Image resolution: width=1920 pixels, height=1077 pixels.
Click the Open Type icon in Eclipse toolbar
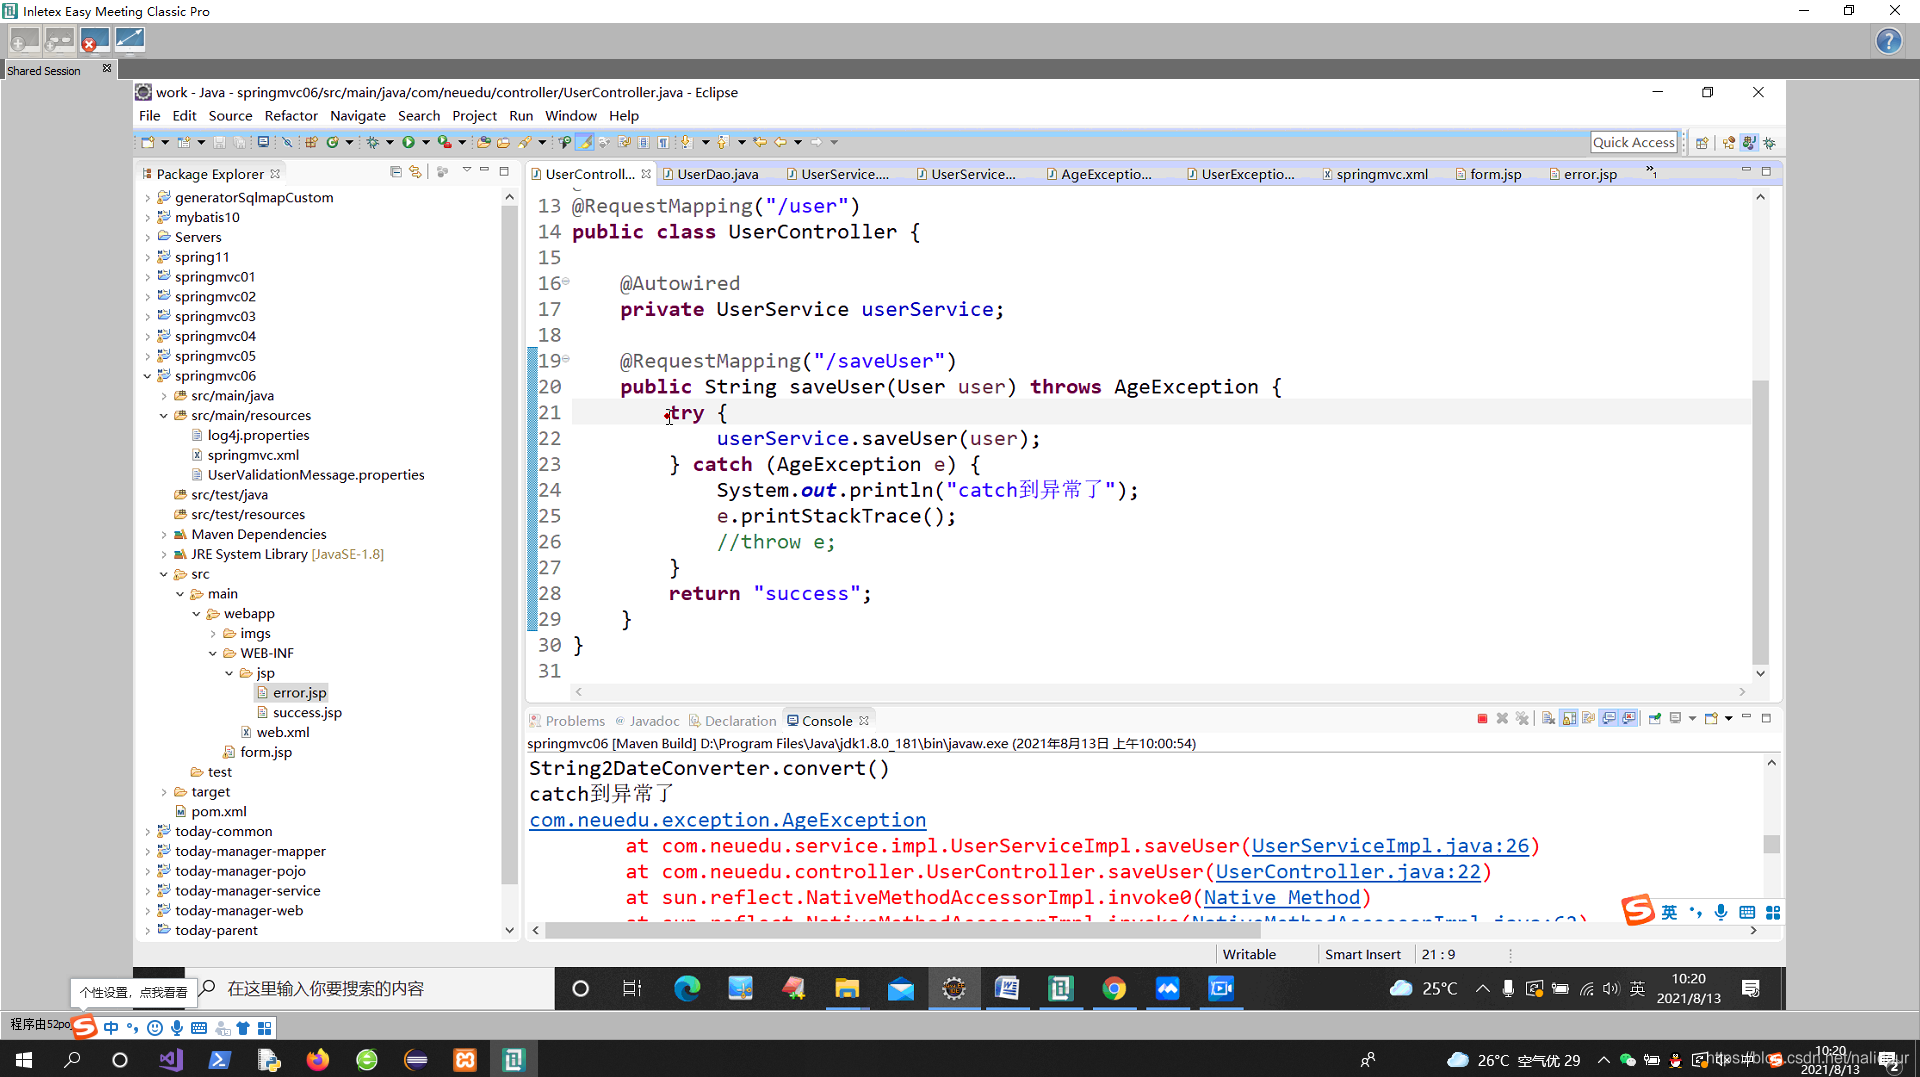484,142
